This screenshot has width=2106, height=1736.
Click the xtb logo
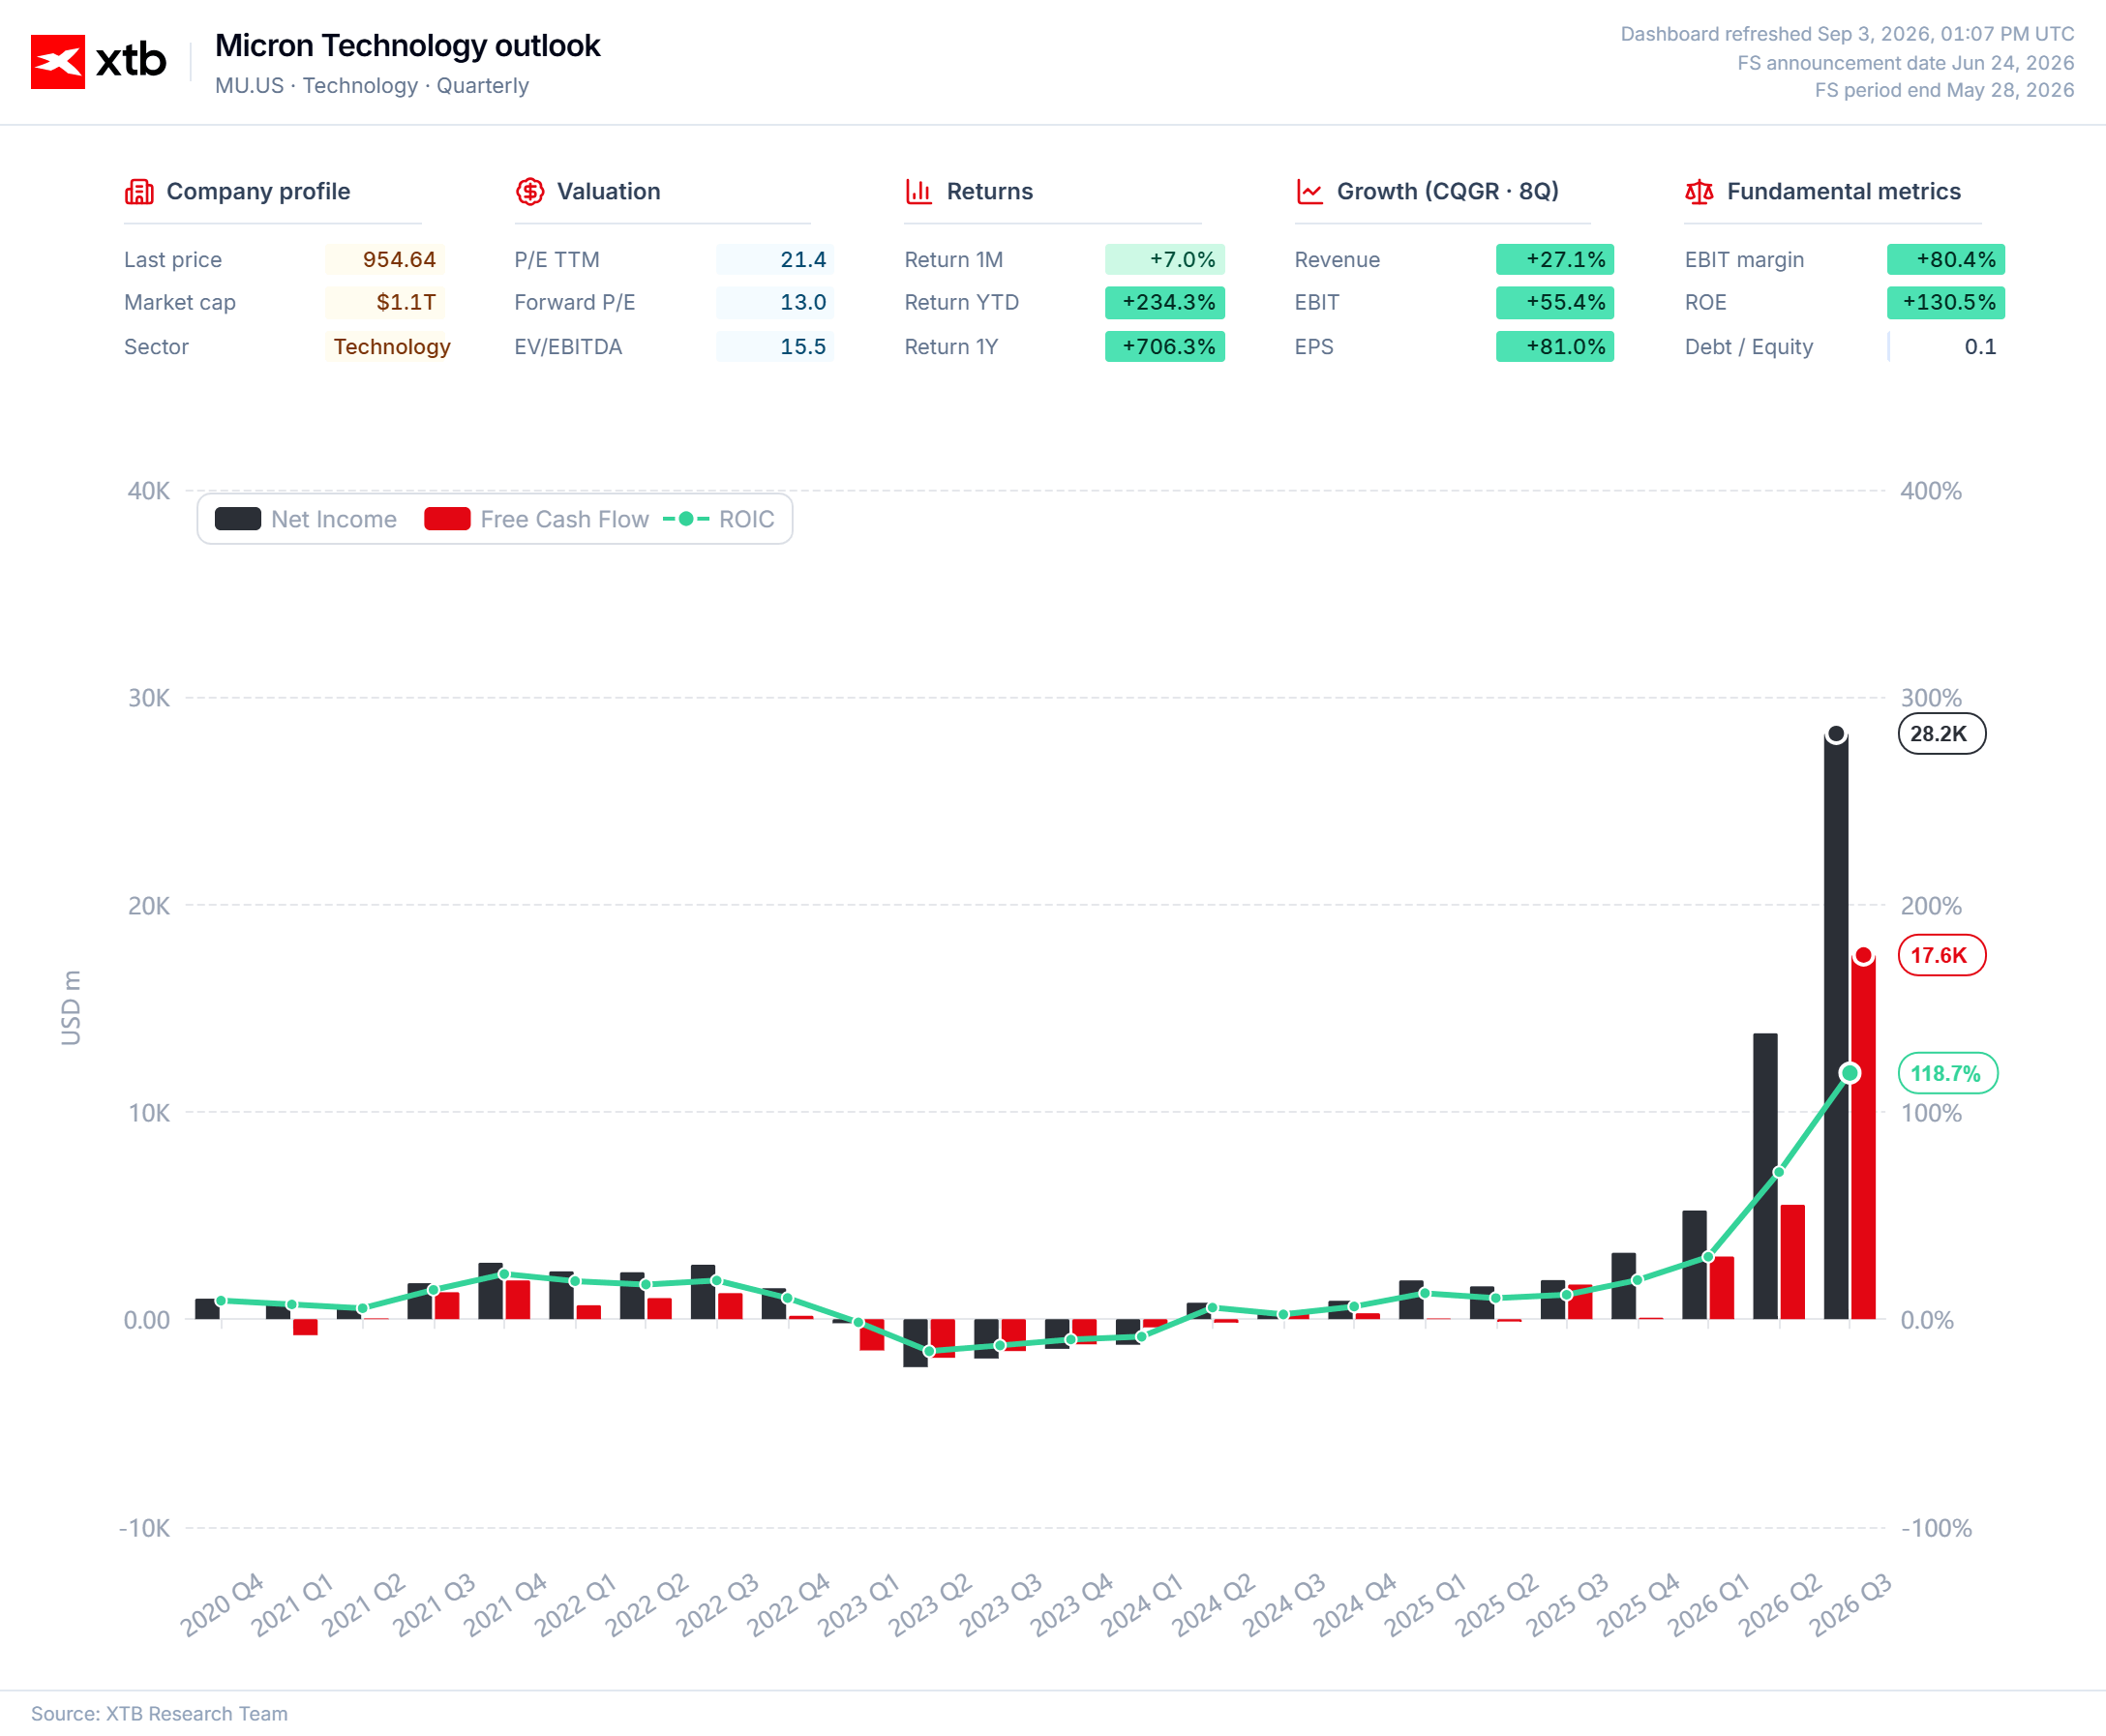coord(98,61)
